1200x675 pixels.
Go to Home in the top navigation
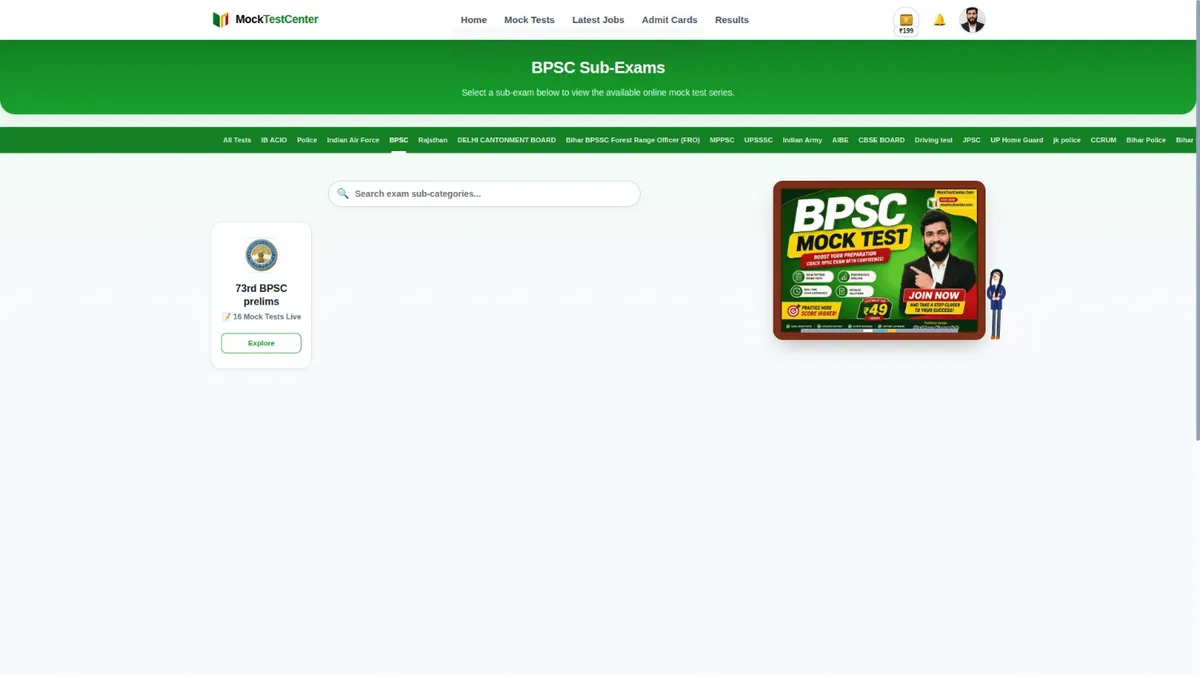point(474,20)
